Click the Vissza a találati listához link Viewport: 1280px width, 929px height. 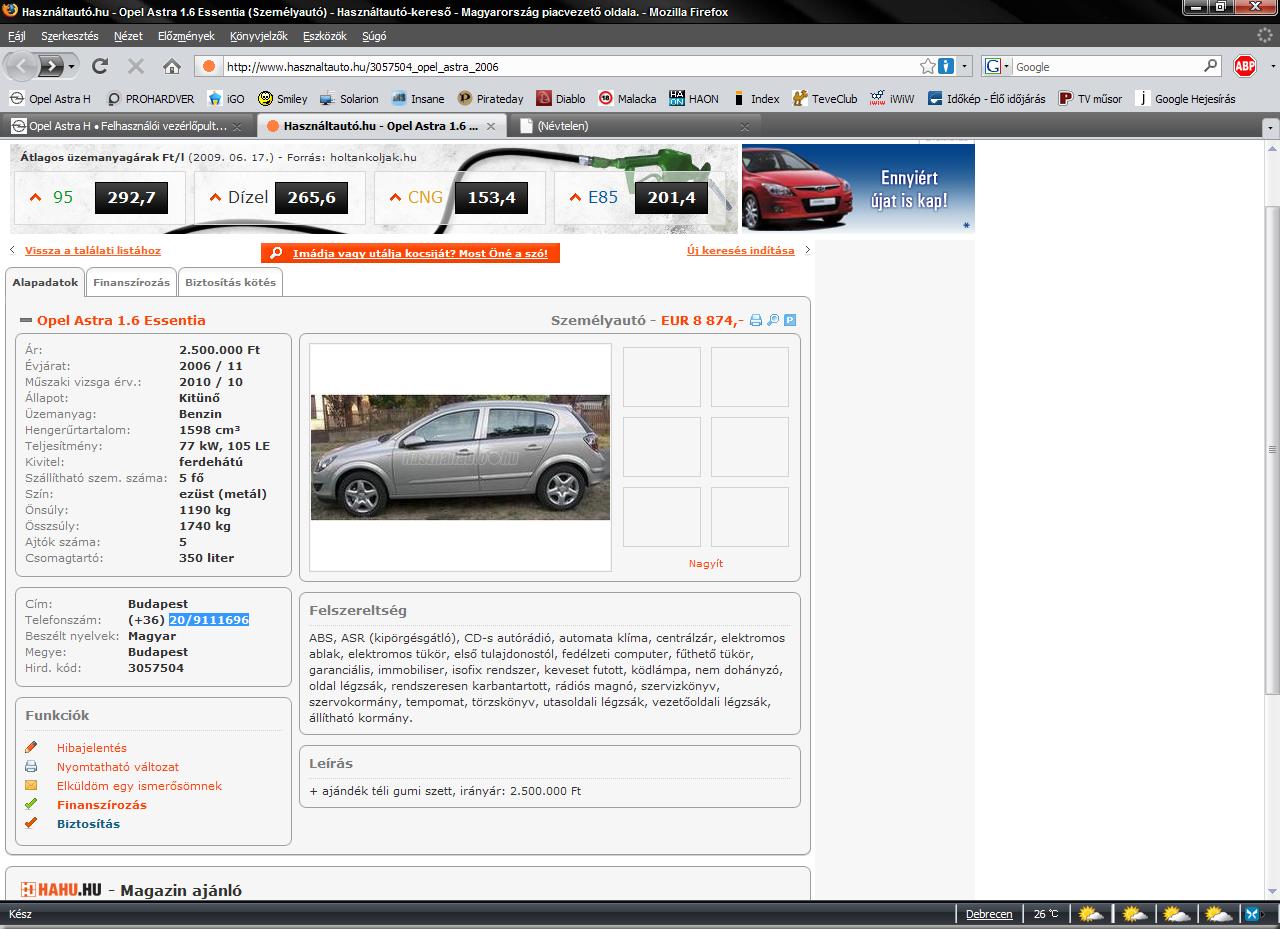[x=93, y=251]
